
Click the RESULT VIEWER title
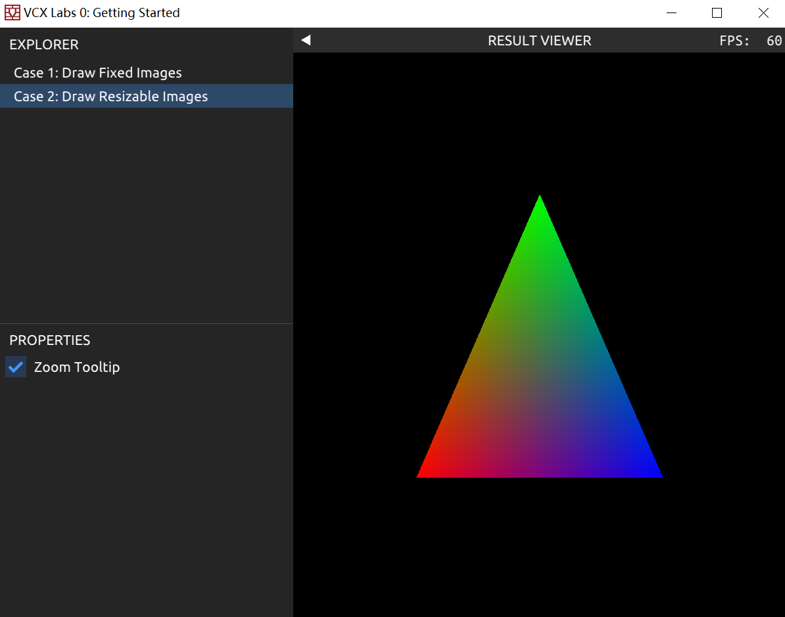pos(539,41)
